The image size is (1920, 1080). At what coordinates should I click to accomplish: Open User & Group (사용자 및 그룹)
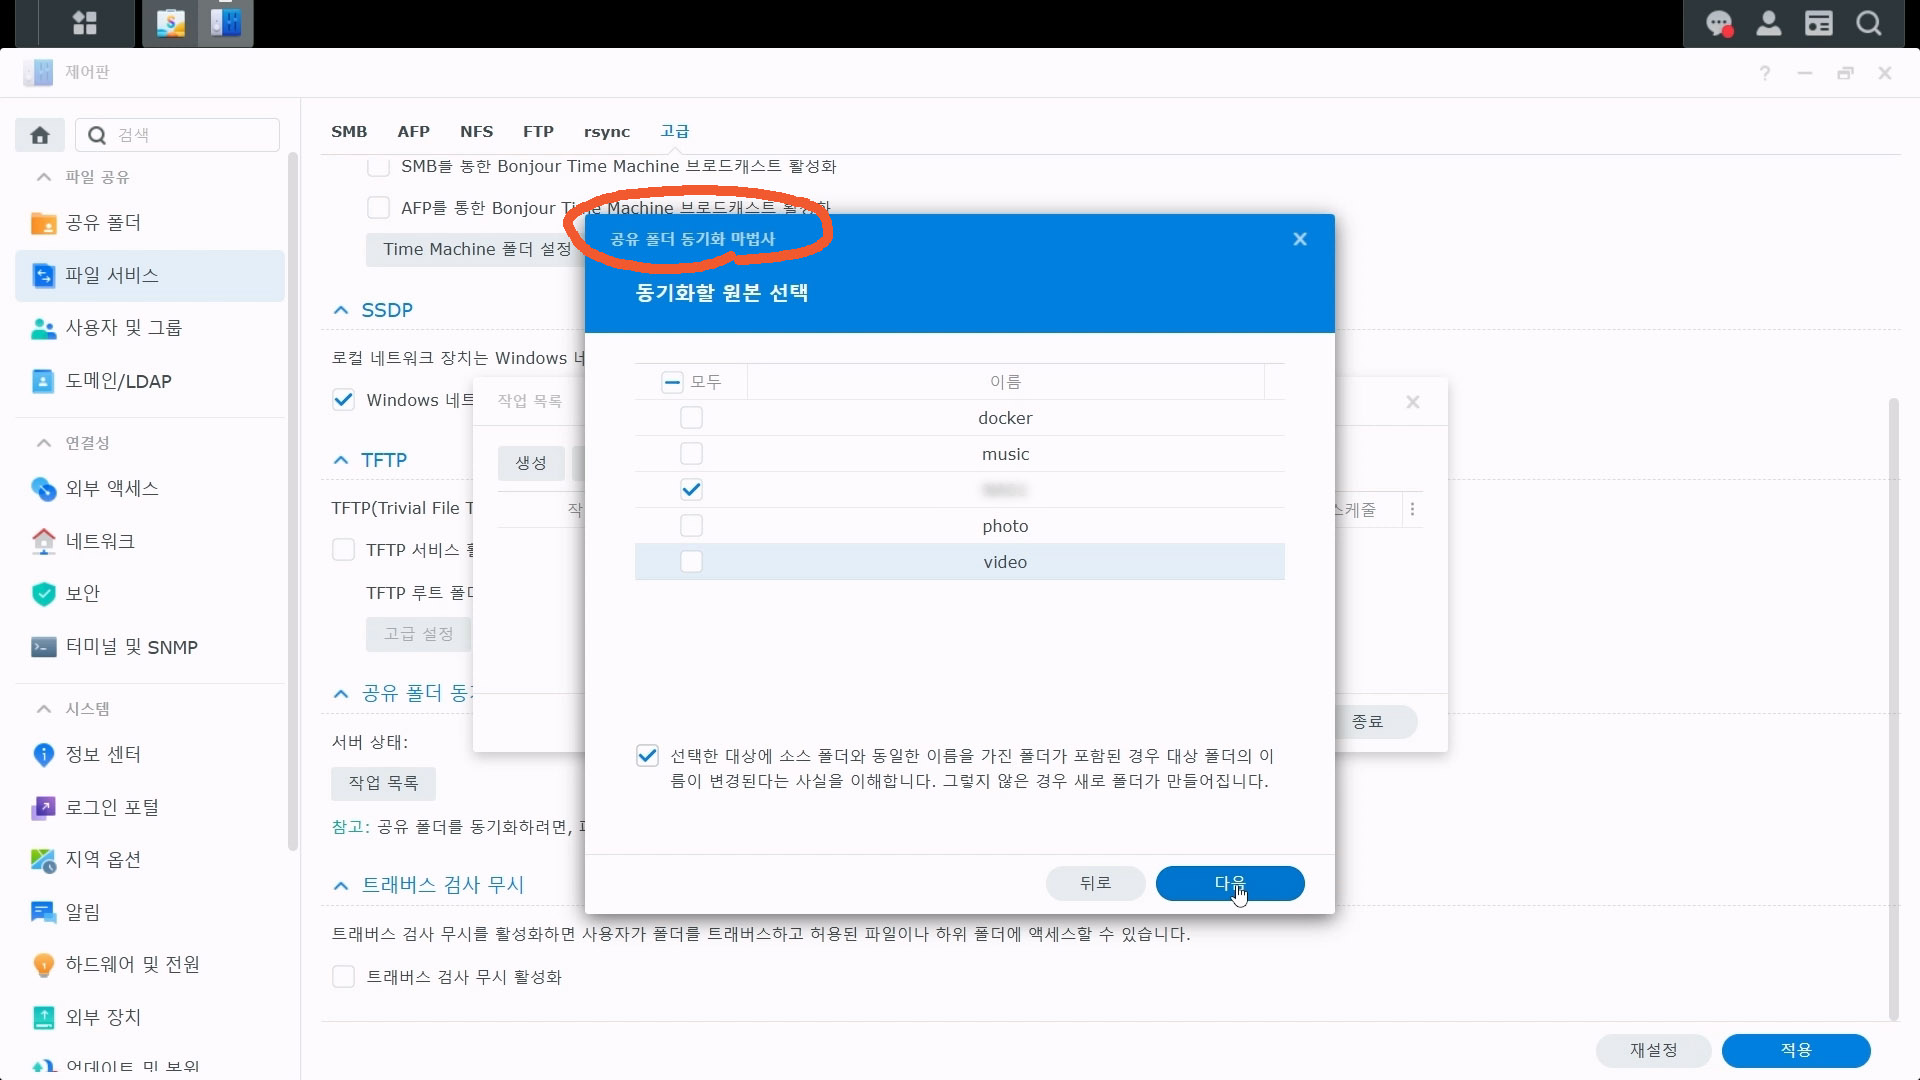click(x=123, y=328)
